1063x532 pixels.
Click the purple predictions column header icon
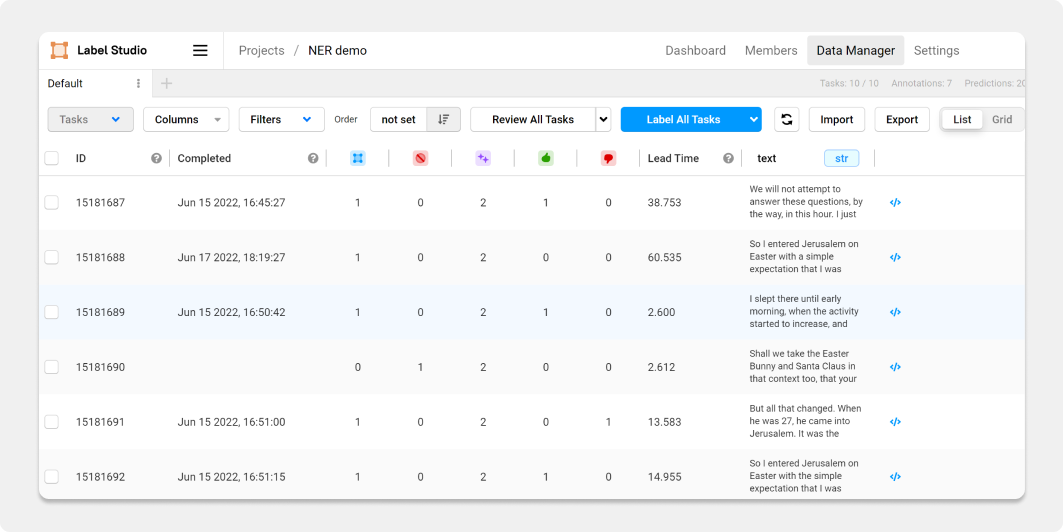tap(483, 158)
